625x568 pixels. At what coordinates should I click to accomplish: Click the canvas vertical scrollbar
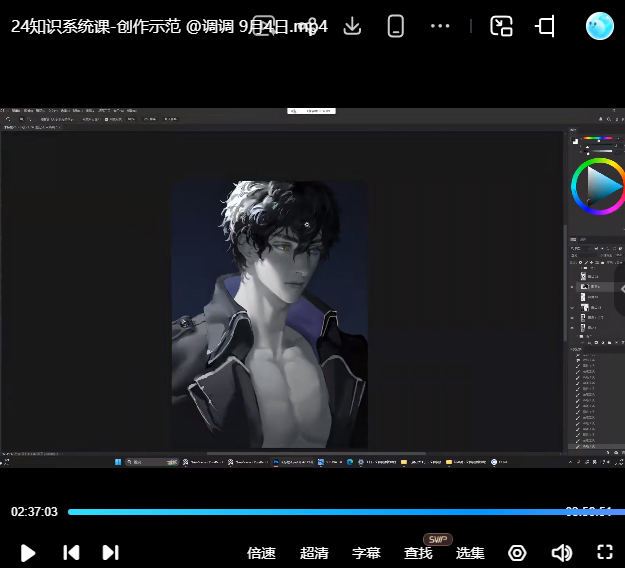[565, 283]
